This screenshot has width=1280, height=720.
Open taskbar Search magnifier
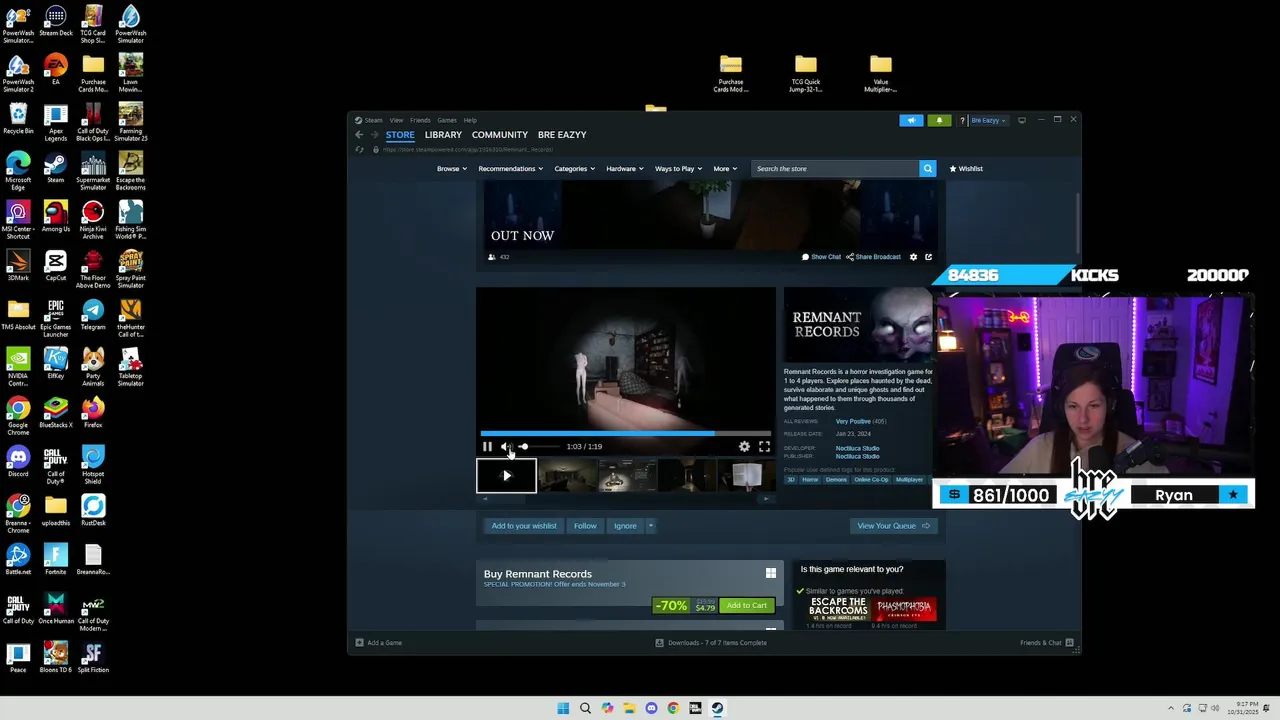pos(585,708)
